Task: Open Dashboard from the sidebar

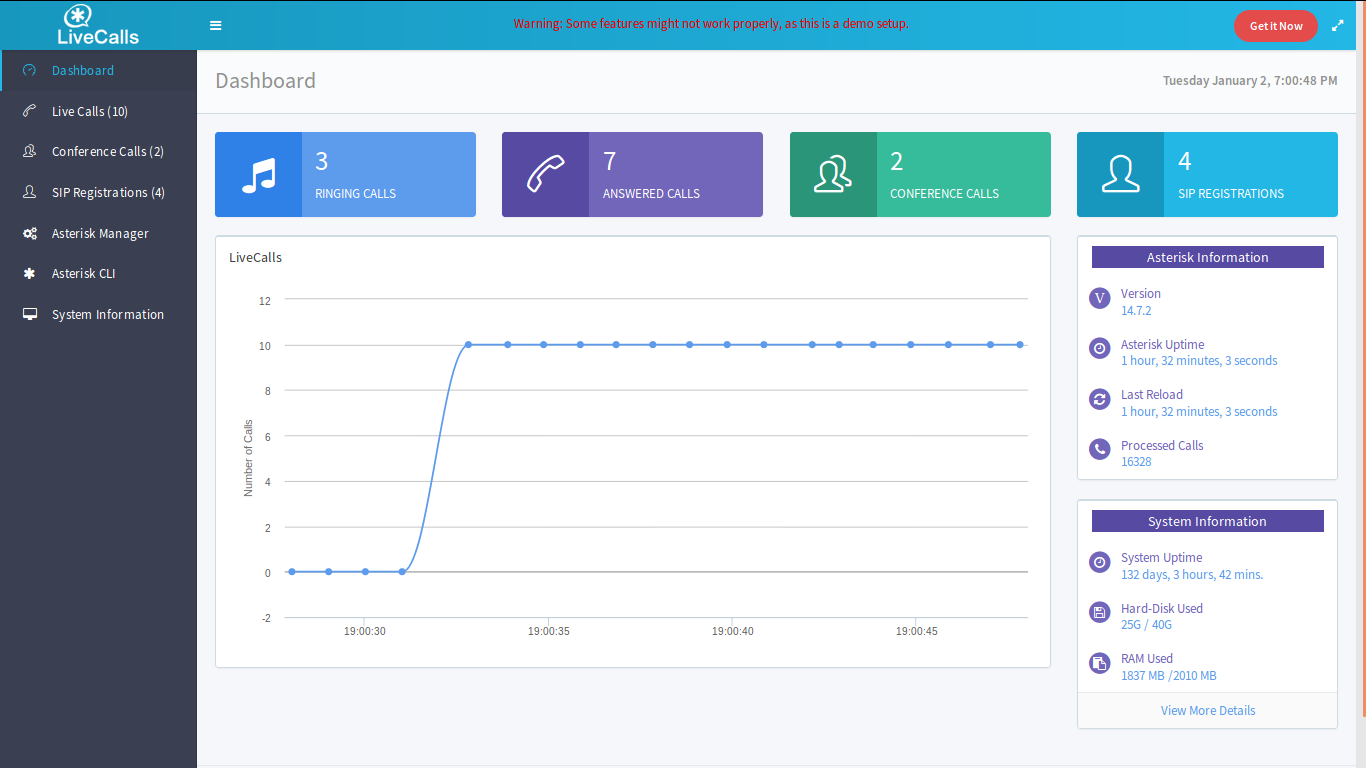Action: click(x=99, y=70)
